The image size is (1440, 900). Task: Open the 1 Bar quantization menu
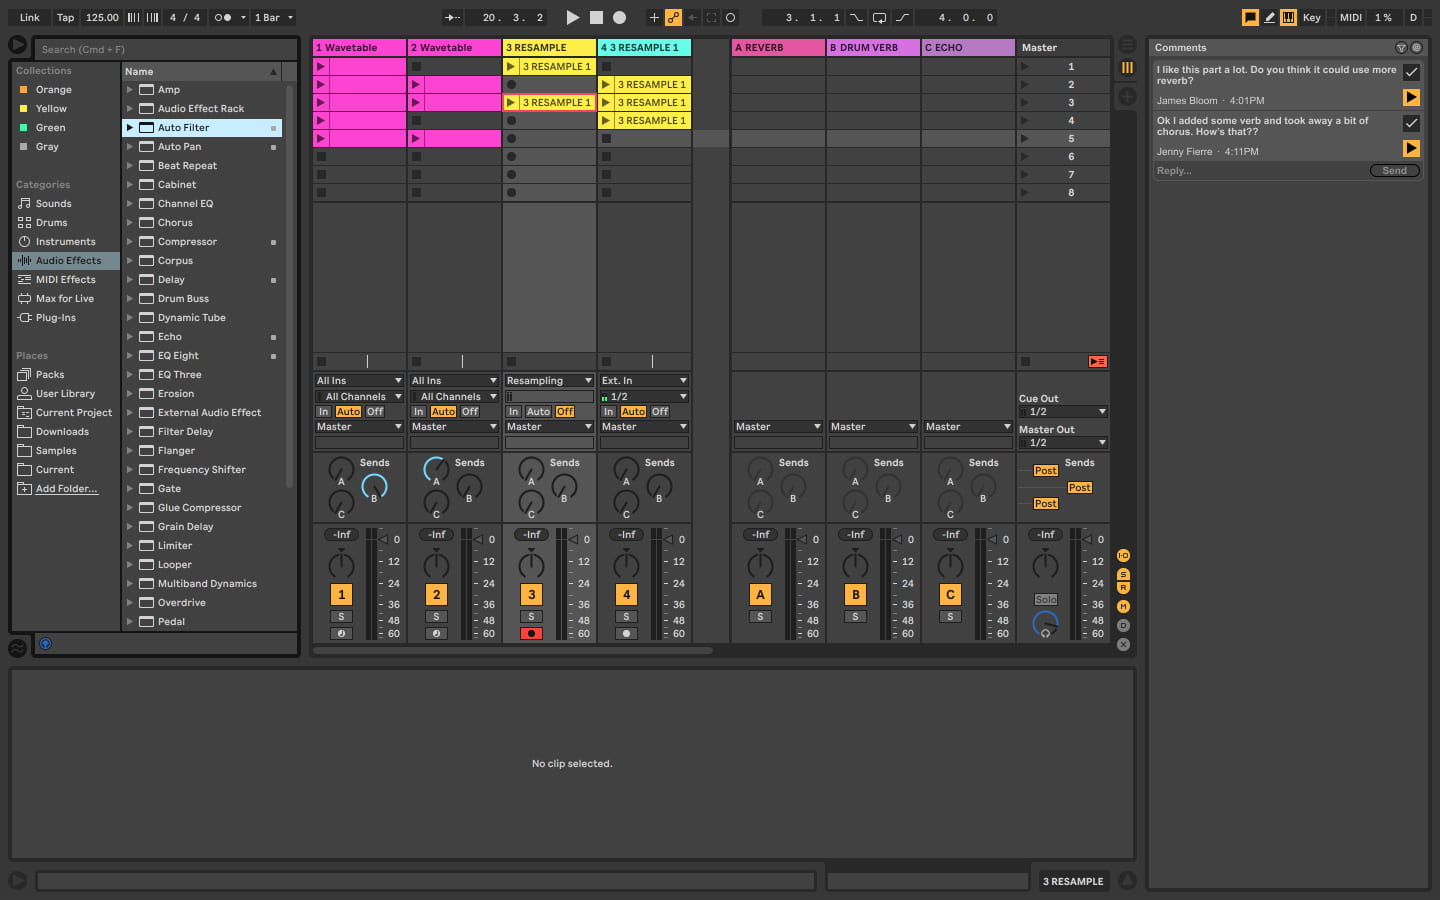point(273,17)
